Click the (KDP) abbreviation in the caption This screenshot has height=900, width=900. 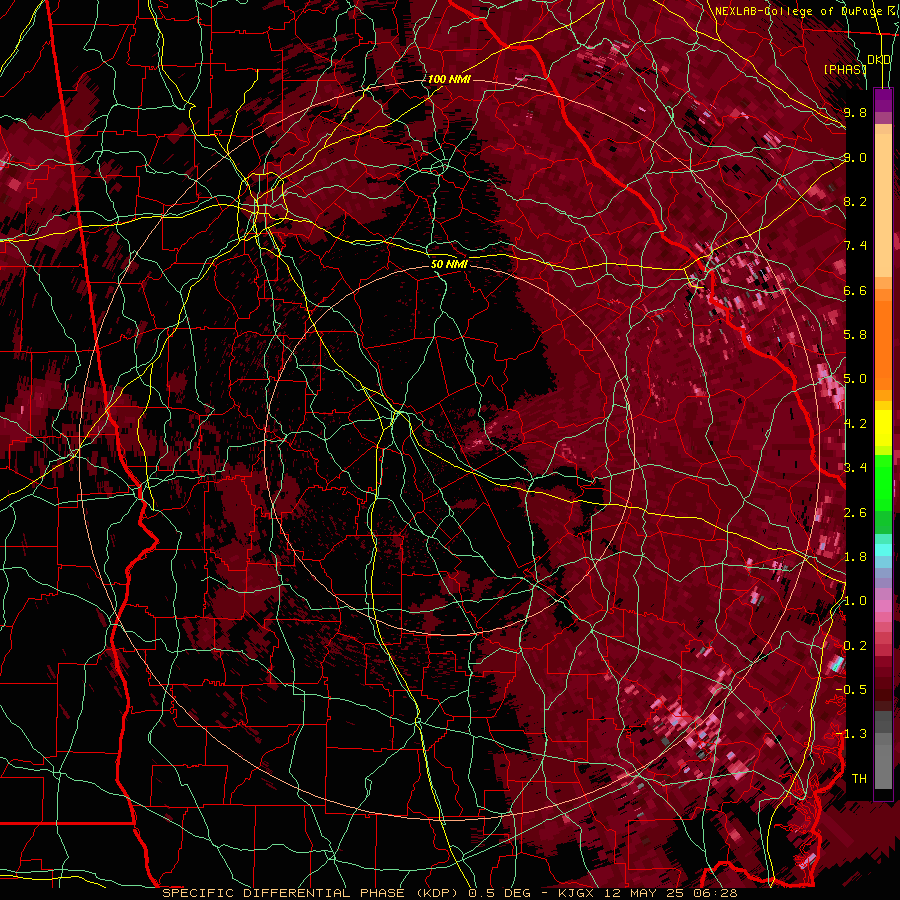point(437,893)
